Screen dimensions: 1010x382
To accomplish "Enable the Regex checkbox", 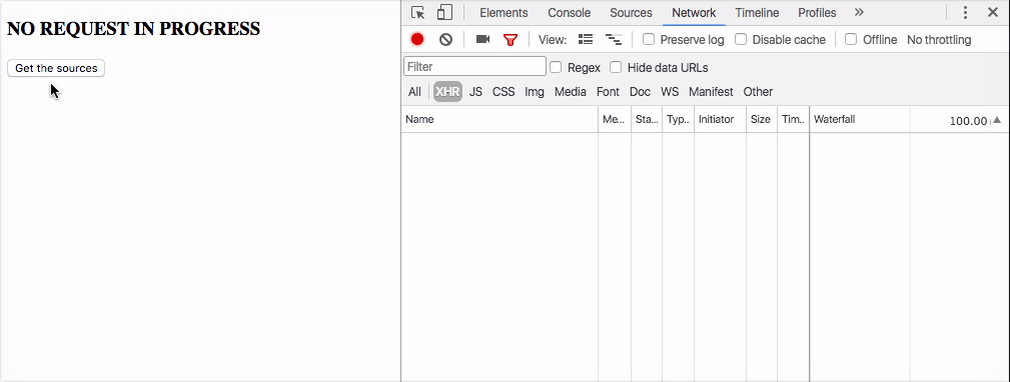I will pyautogui.click(x=555, y=67).
